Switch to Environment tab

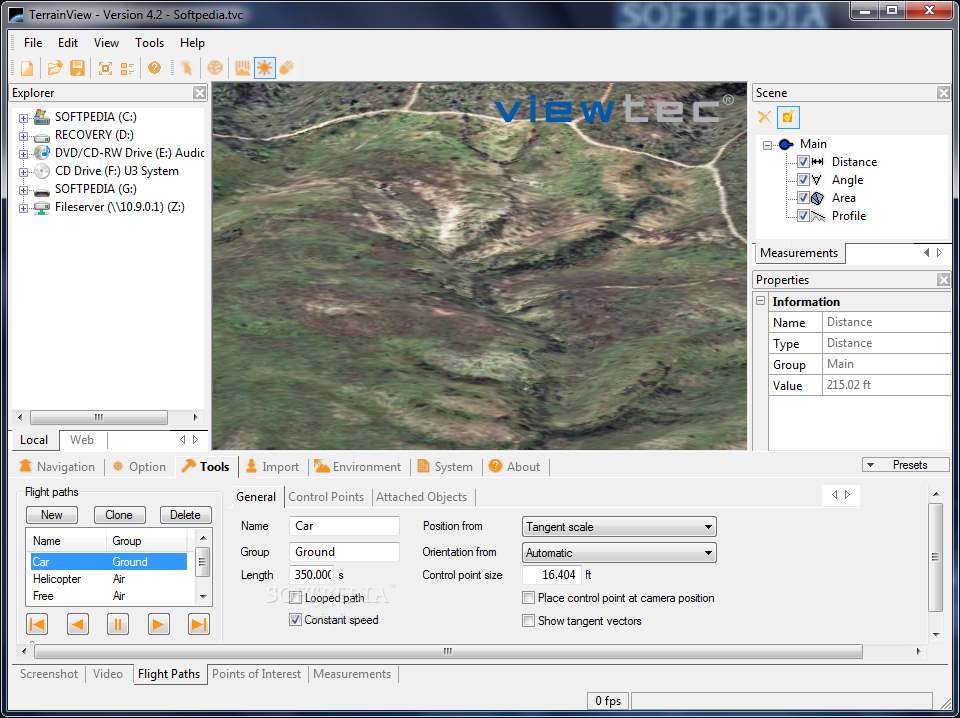[x=358, y=466]
